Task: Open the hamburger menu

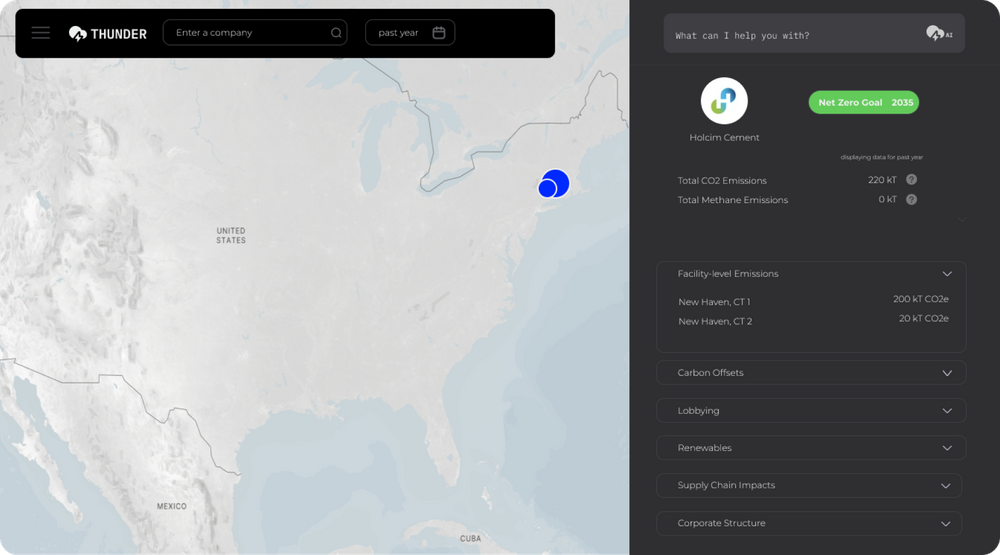Action: (40, 33)
